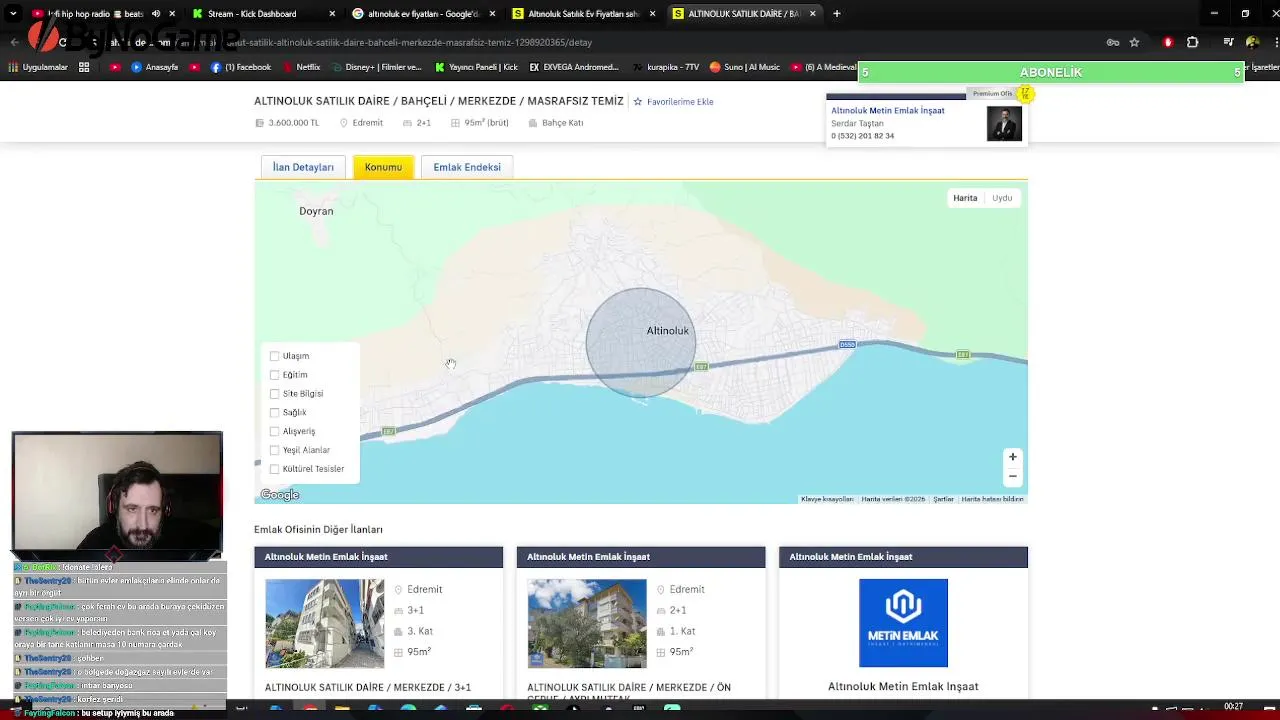Open the Suno AI Music bookmark
Screen dimensions: 1280x720
click(745, 67)
